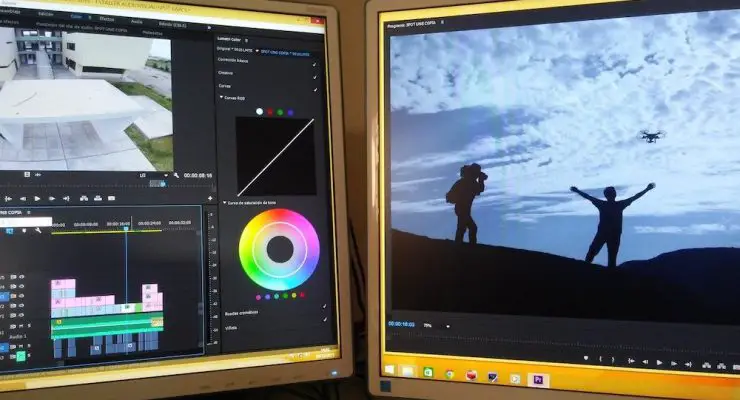Select the red channel dot above RGB curve
740x400 pixels.
tap(270, 111)
